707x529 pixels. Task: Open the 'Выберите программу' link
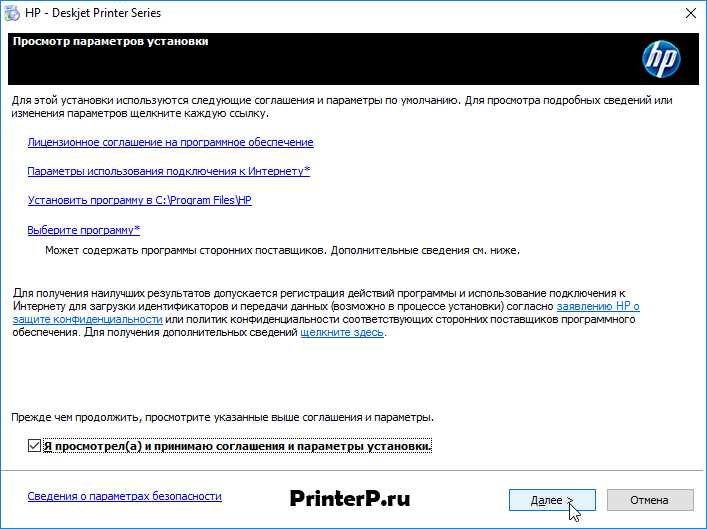pos(83,231)
